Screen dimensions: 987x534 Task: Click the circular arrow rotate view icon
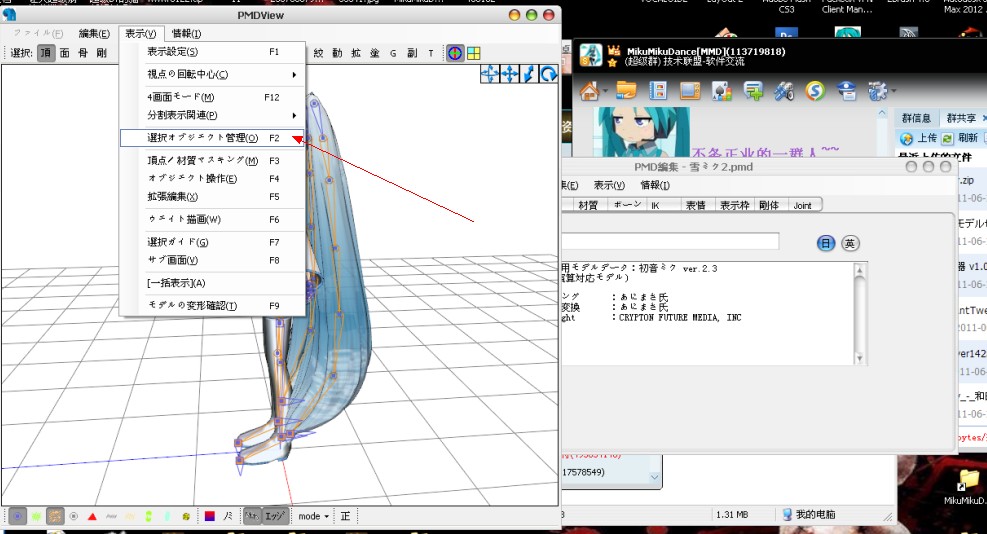548,74
